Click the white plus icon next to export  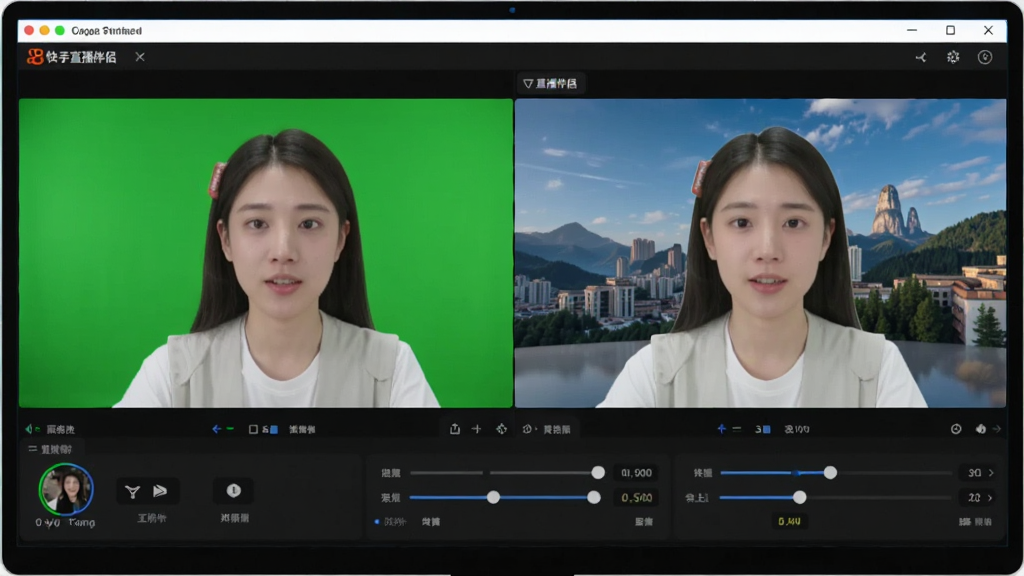point(477,429)
